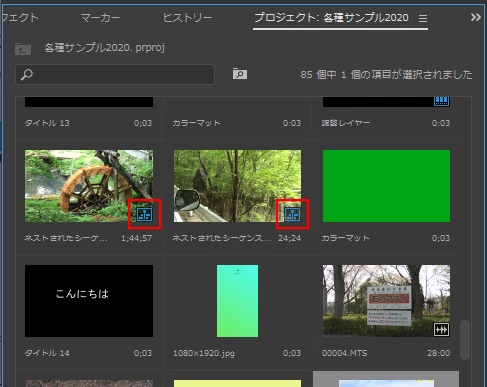Viewport: 487px width, 387px height.
Task: Select the yellow clip thumbnail at bottom
Action: pyautogui.click(x=237, y=383)
